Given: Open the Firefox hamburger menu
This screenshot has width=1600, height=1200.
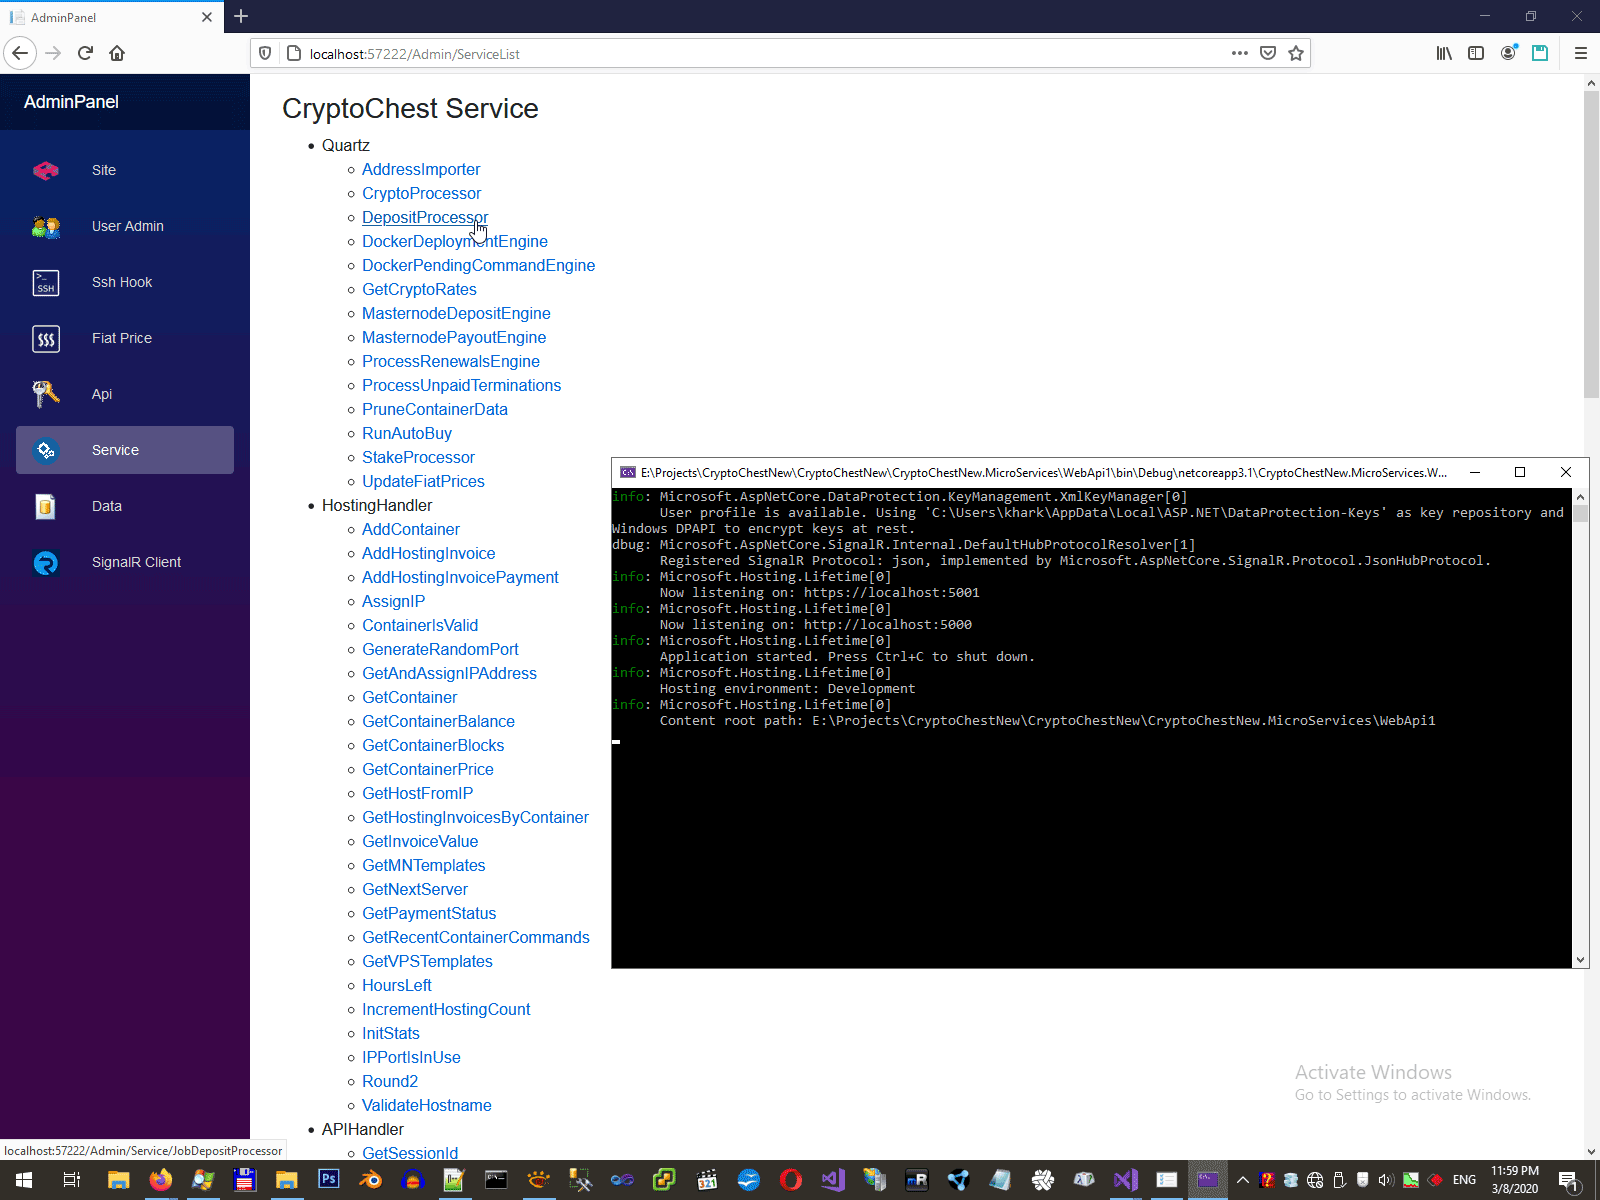Looking at the screenshot, I should click(1581, 53).
